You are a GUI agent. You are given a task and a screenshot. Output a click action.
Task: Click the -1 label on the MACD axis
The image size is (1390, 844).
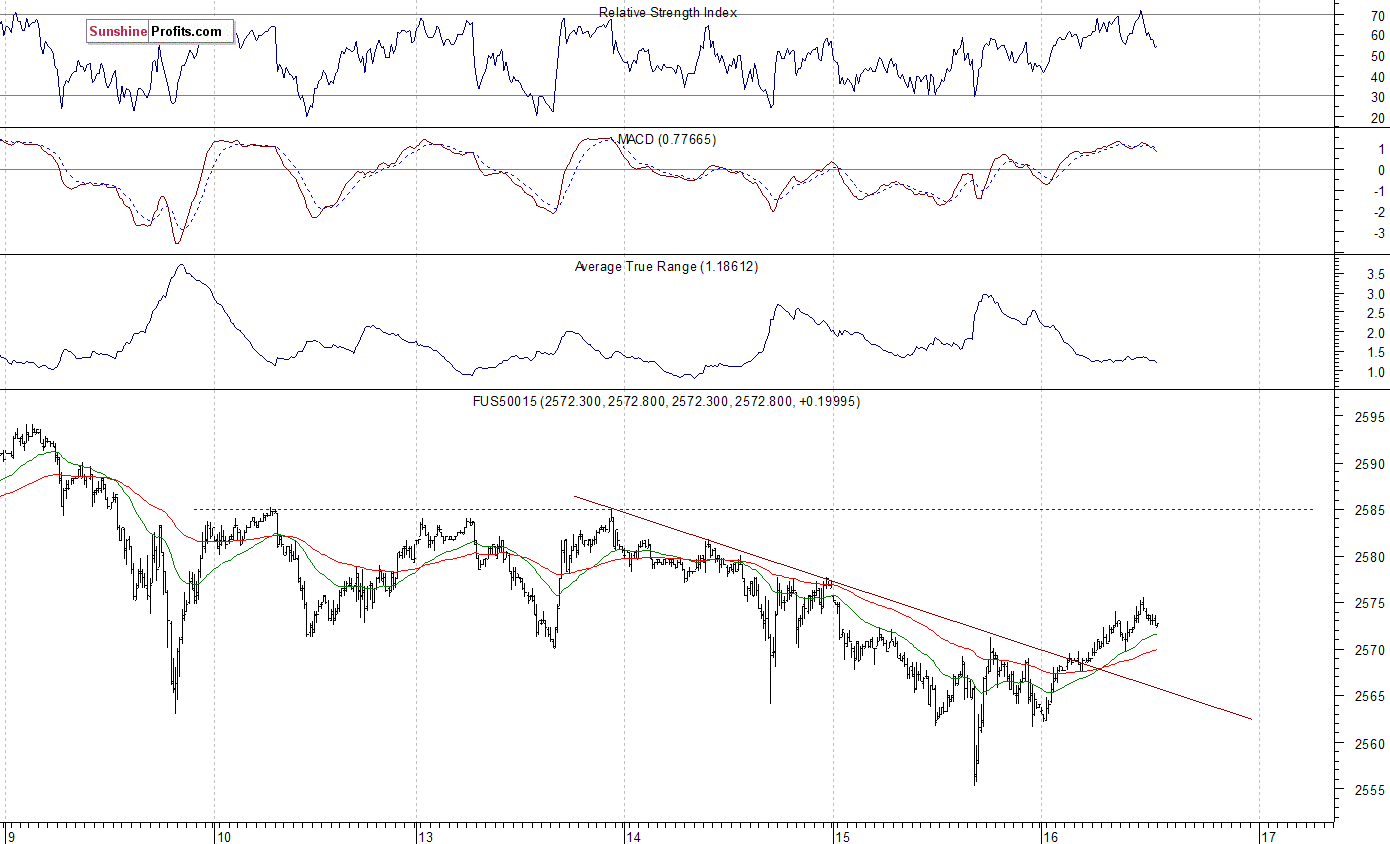1379,191
